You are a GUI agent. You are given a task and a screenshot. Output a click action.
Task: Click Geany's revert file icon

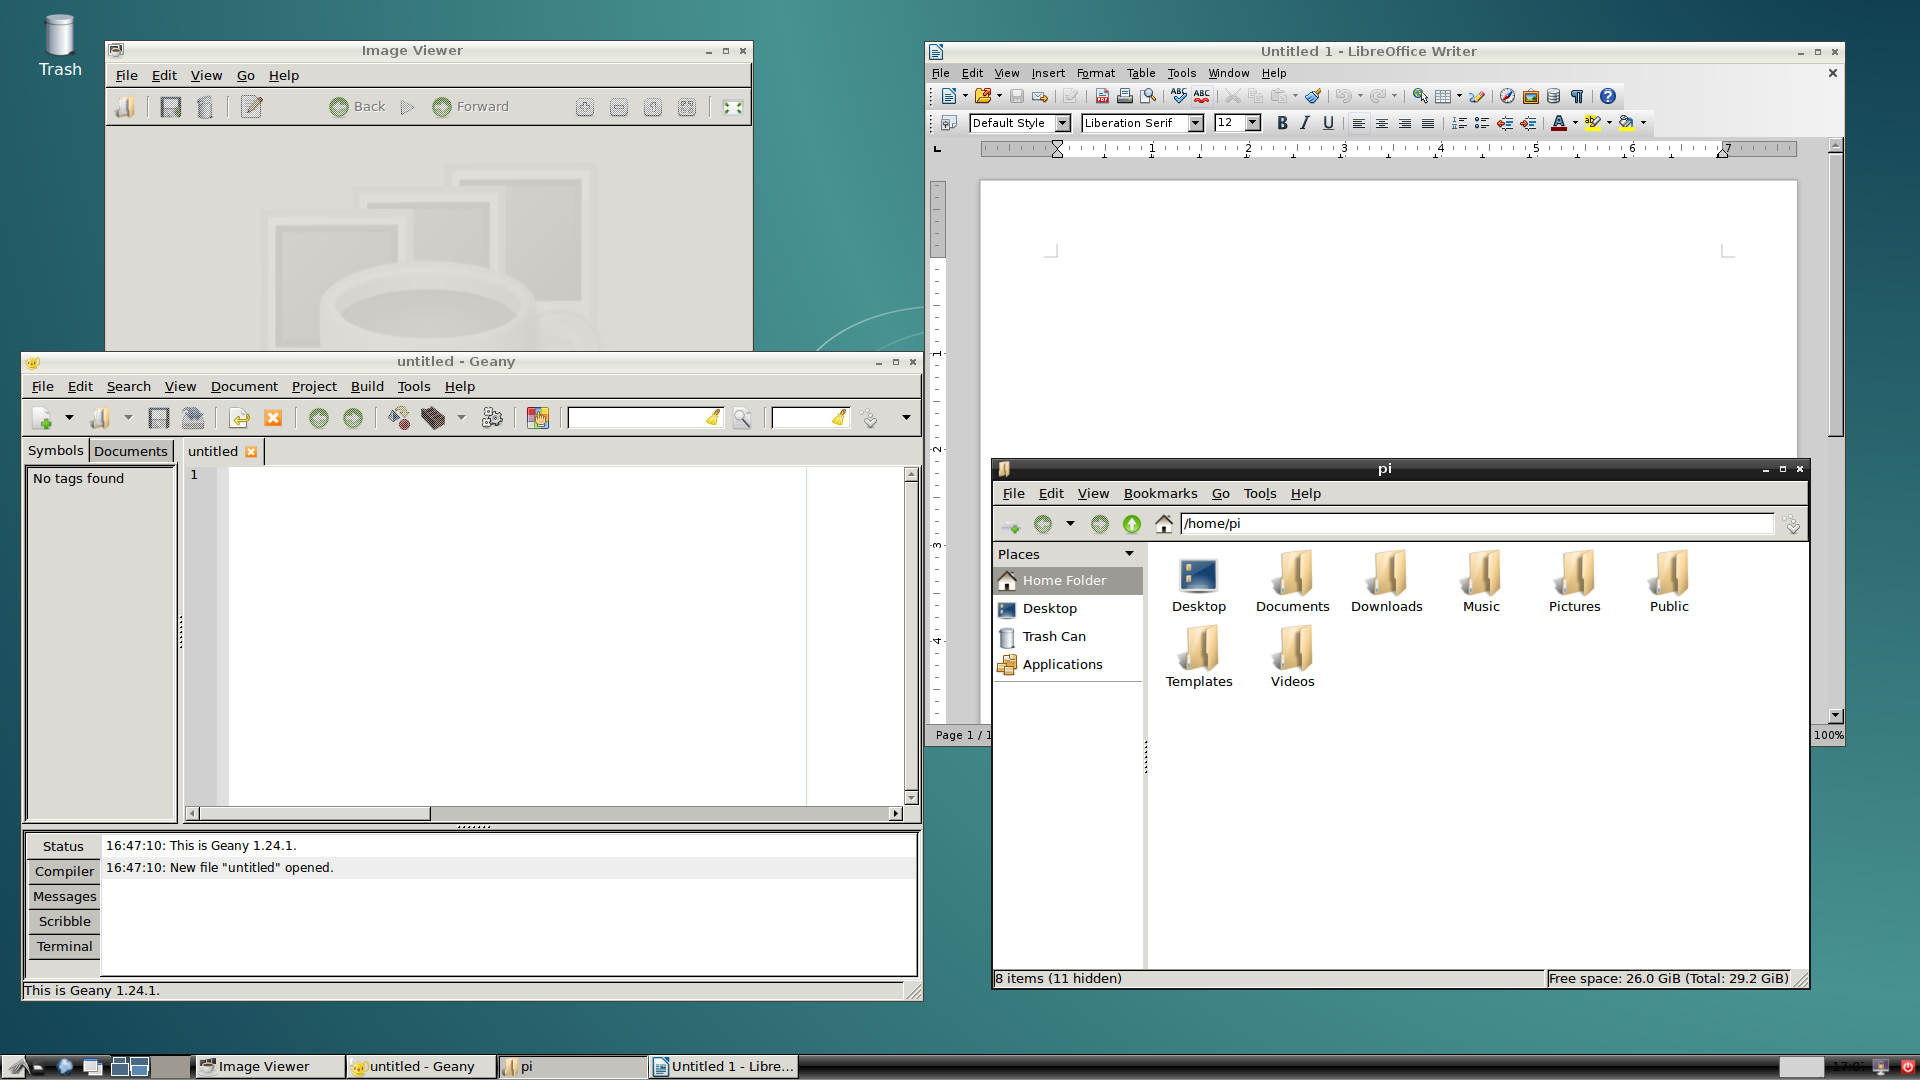tap(239, 418)
